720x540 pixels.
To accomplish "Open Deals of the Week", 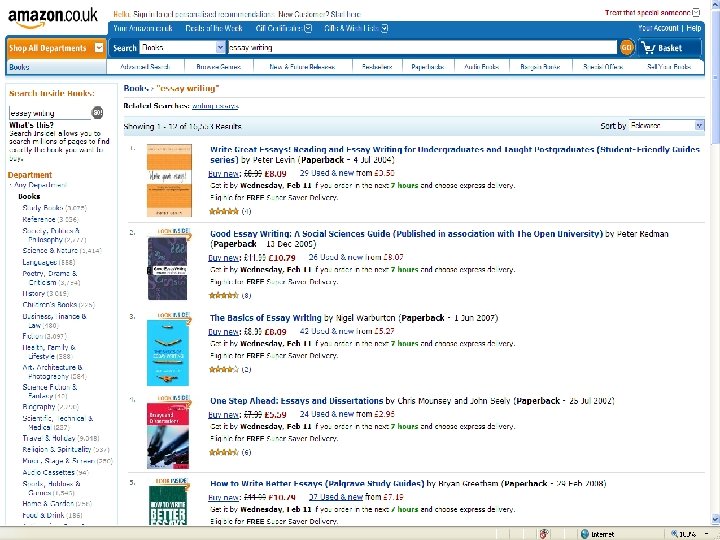I will [x=214, y=28].
